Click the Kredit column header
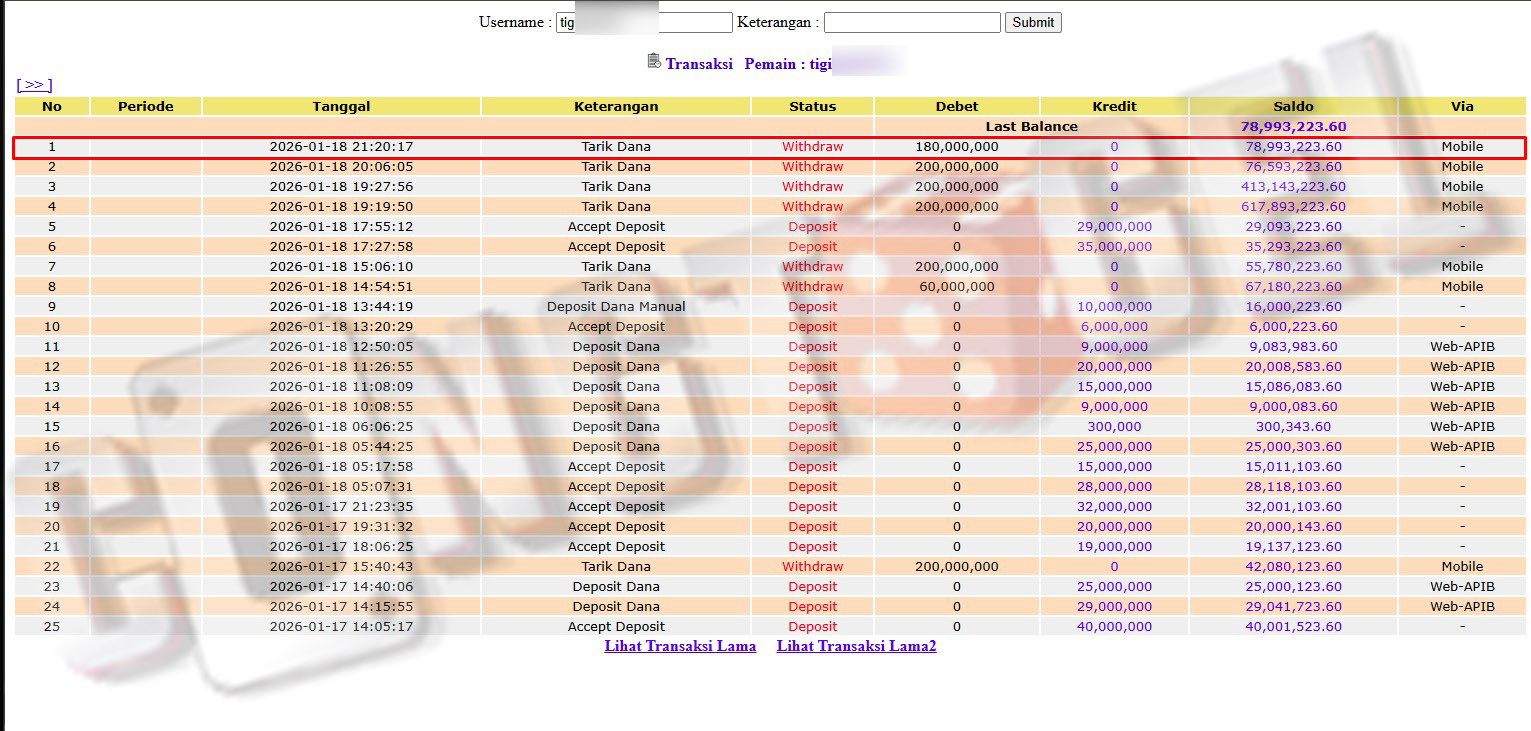Viewport: 1531px width, 731px height. (x=1114, y=106)
